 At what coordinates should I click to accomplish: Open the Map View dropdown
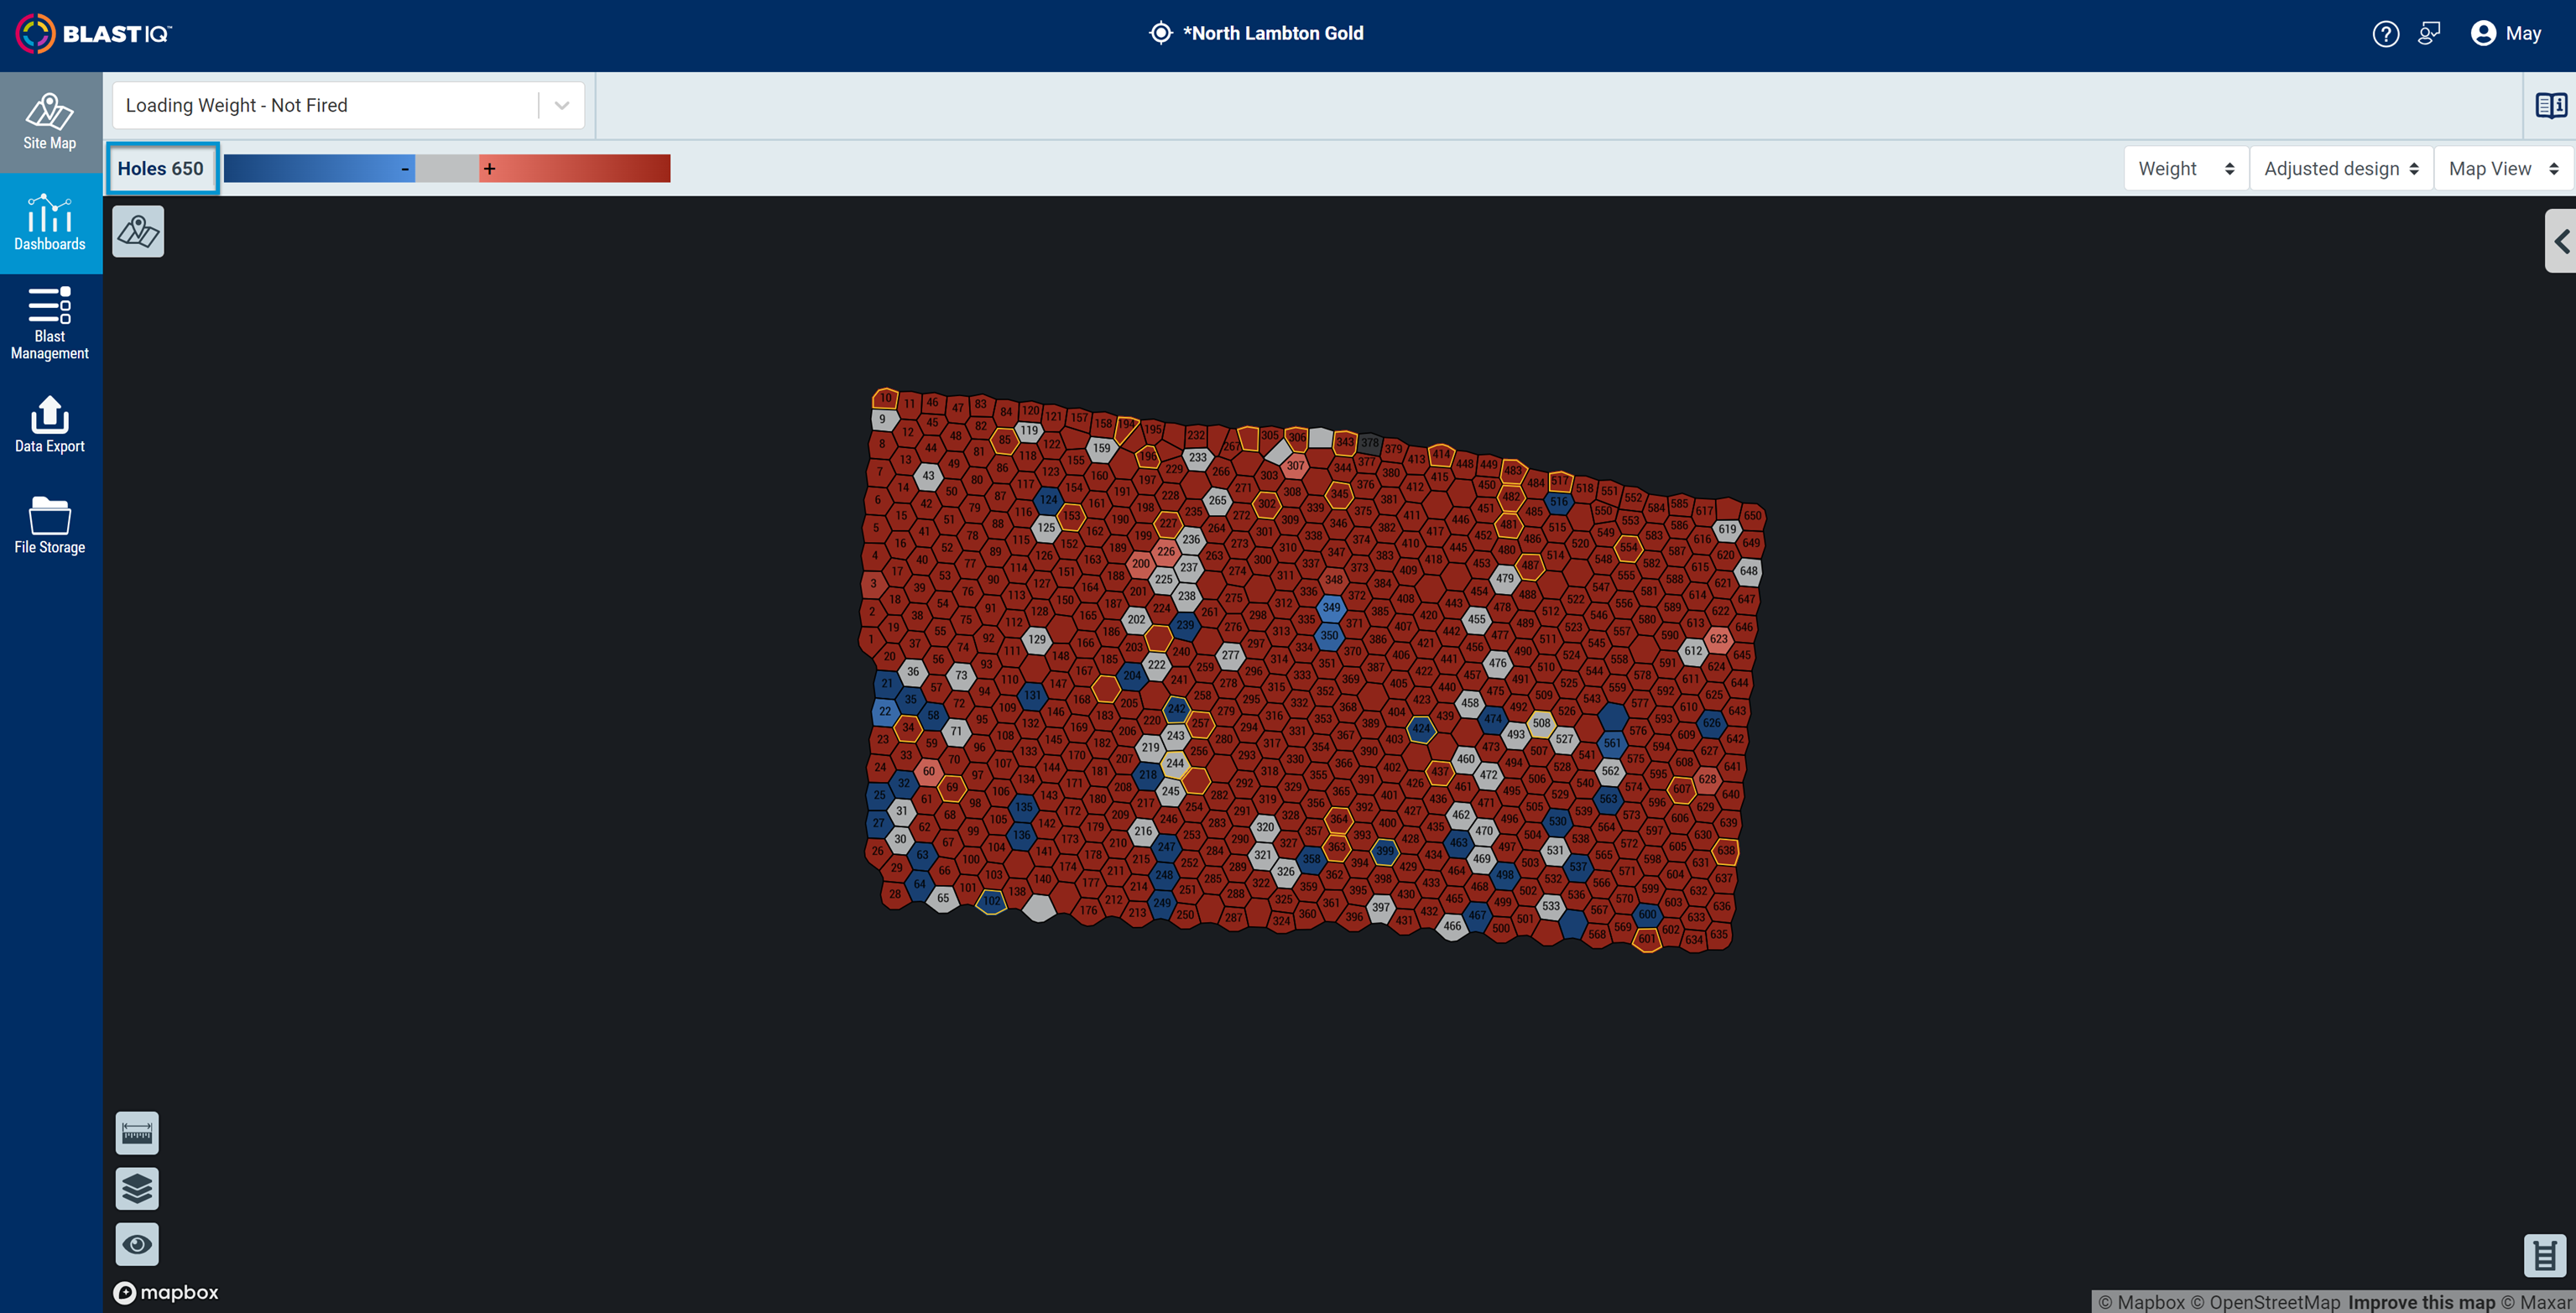(x=2503, y=169)
